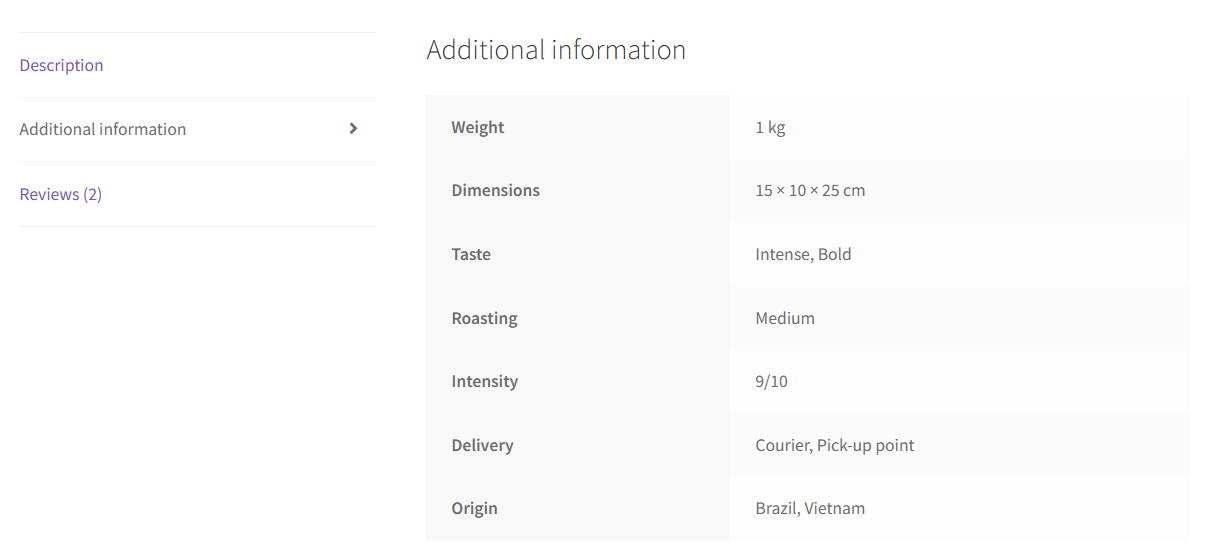Click the Origin attribute label
Image resolution: width=1209 pixels, height=554 pixels.
pos(474,508)
